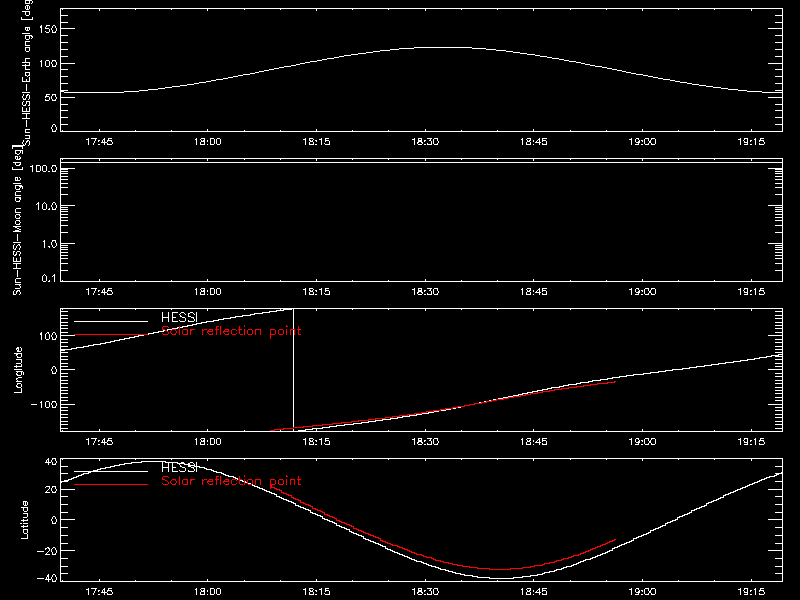
Task: Click 100 tick on Longitude axis
Action: coord(48,336)
